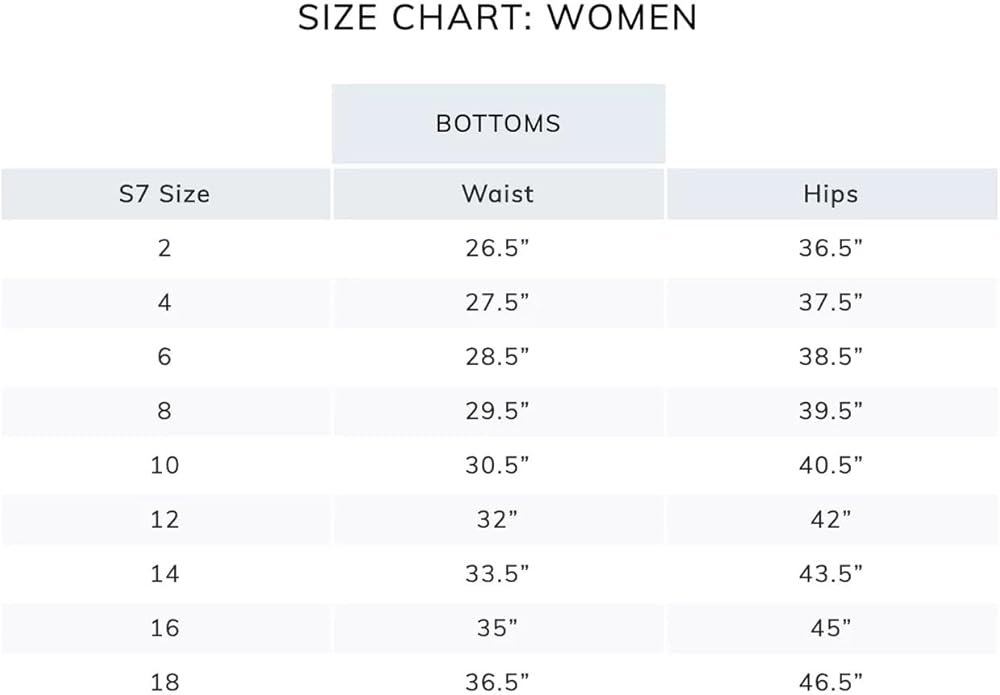Select the Hips column header
This screenshot has height=695, width=1000.
tap(830, 193)
